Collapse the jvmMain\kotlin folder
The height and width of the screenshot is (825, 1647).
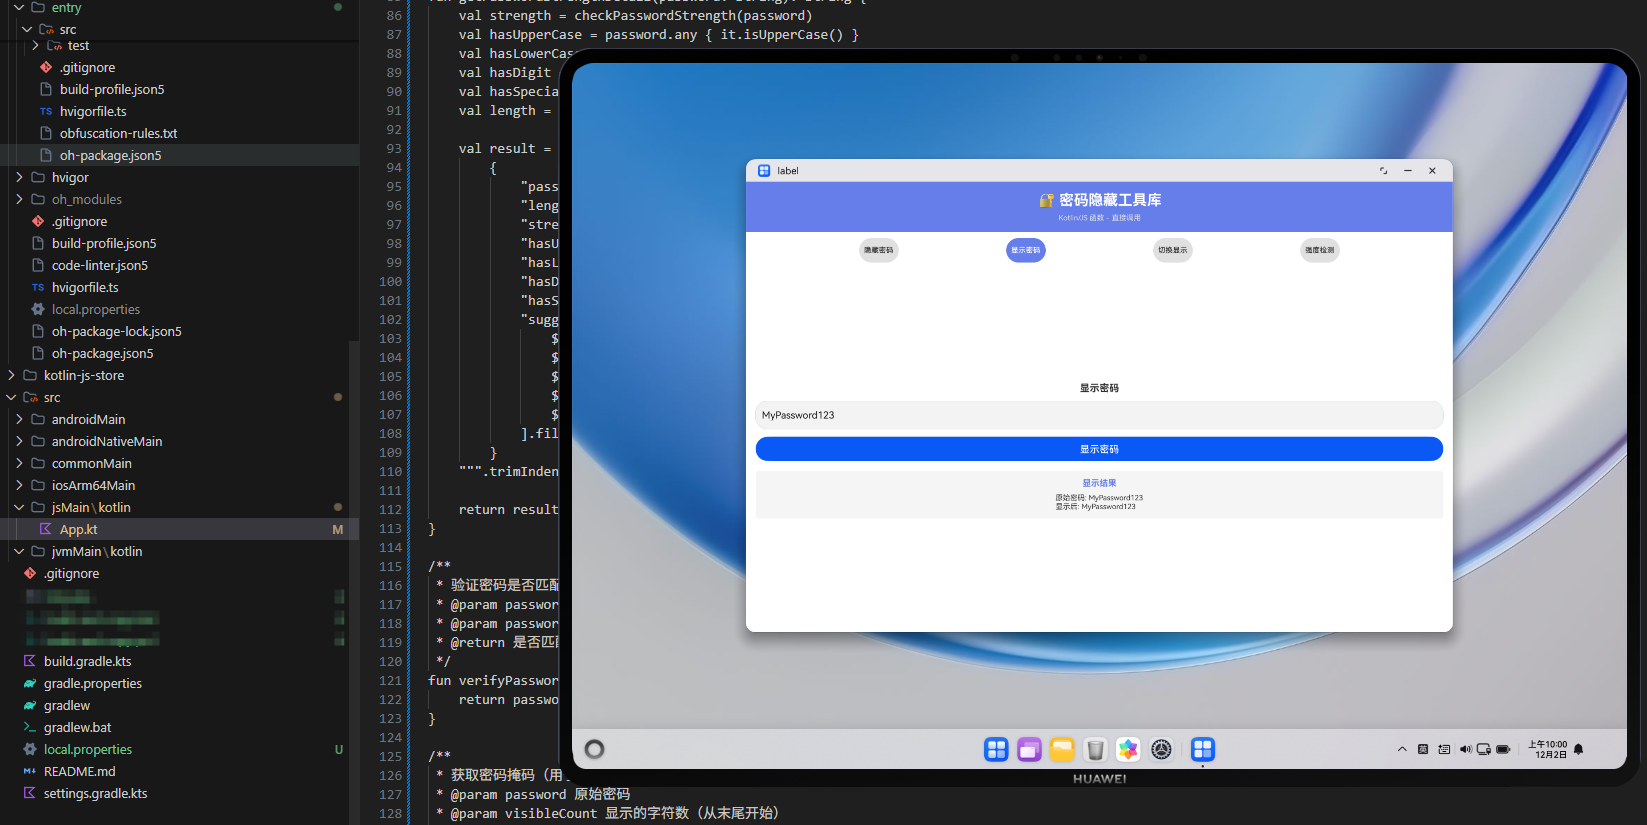coord(19,551)
